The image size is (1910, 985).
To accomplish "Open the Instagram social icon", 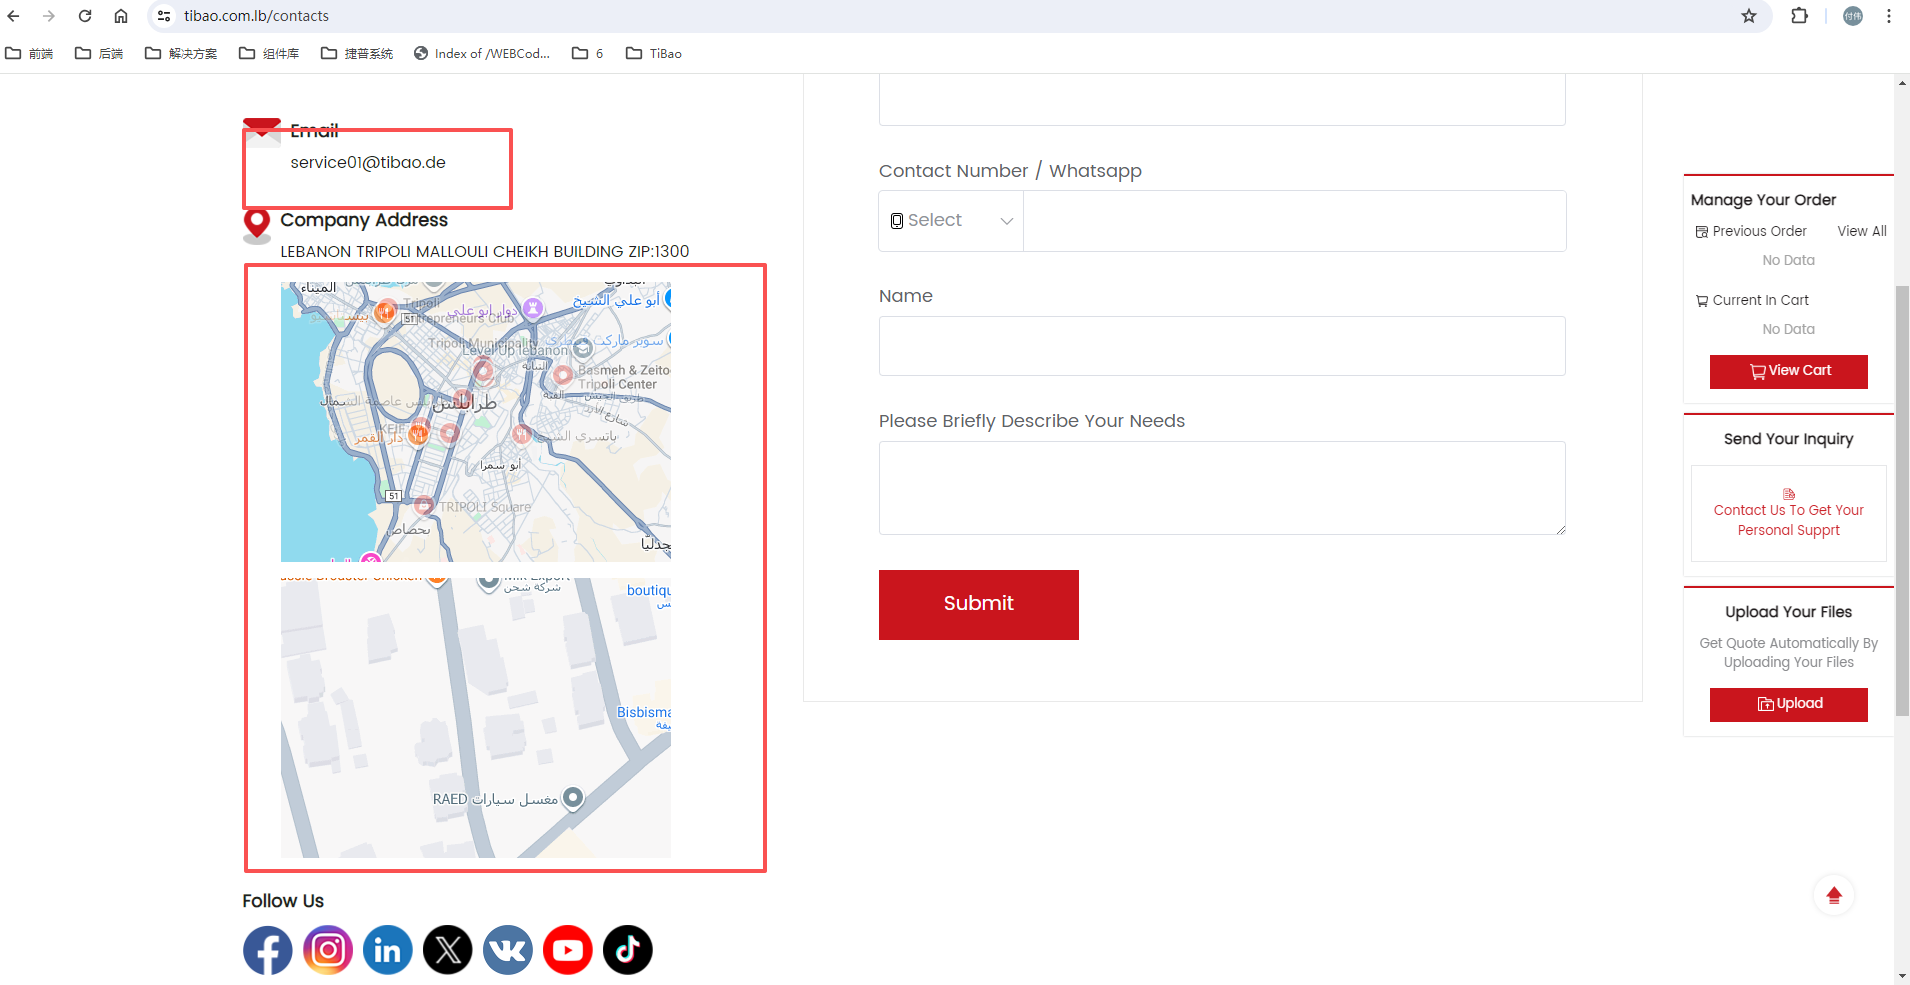I will click(328, 950).
